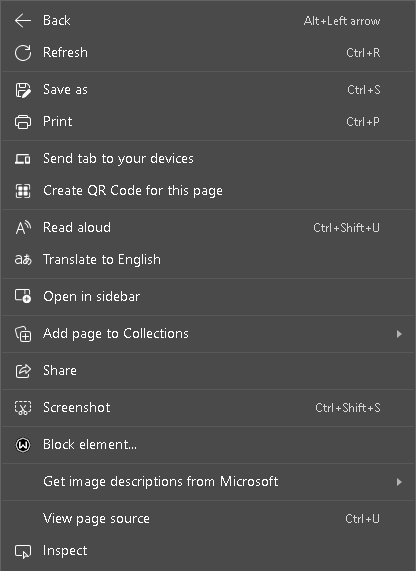Image resolution: width=416 pixels, height=571 pixels.
Task: Select Block element... entry
Action: [x=208, y=445]
